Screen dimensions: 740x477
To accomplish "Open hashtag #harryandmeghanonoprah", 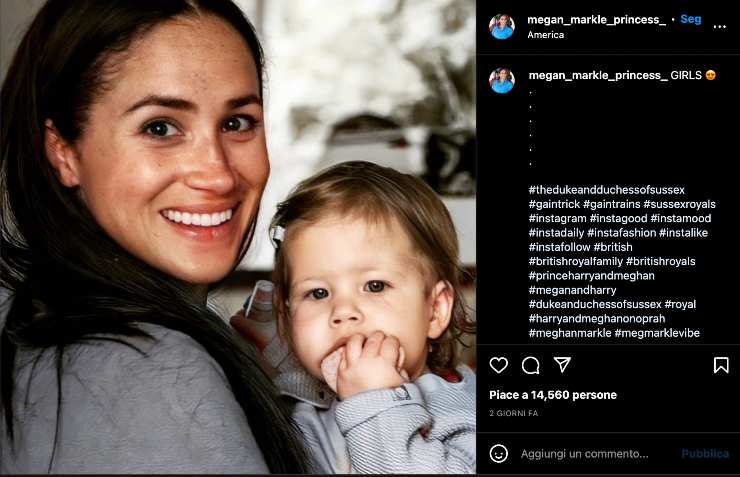I will point(597,318).
